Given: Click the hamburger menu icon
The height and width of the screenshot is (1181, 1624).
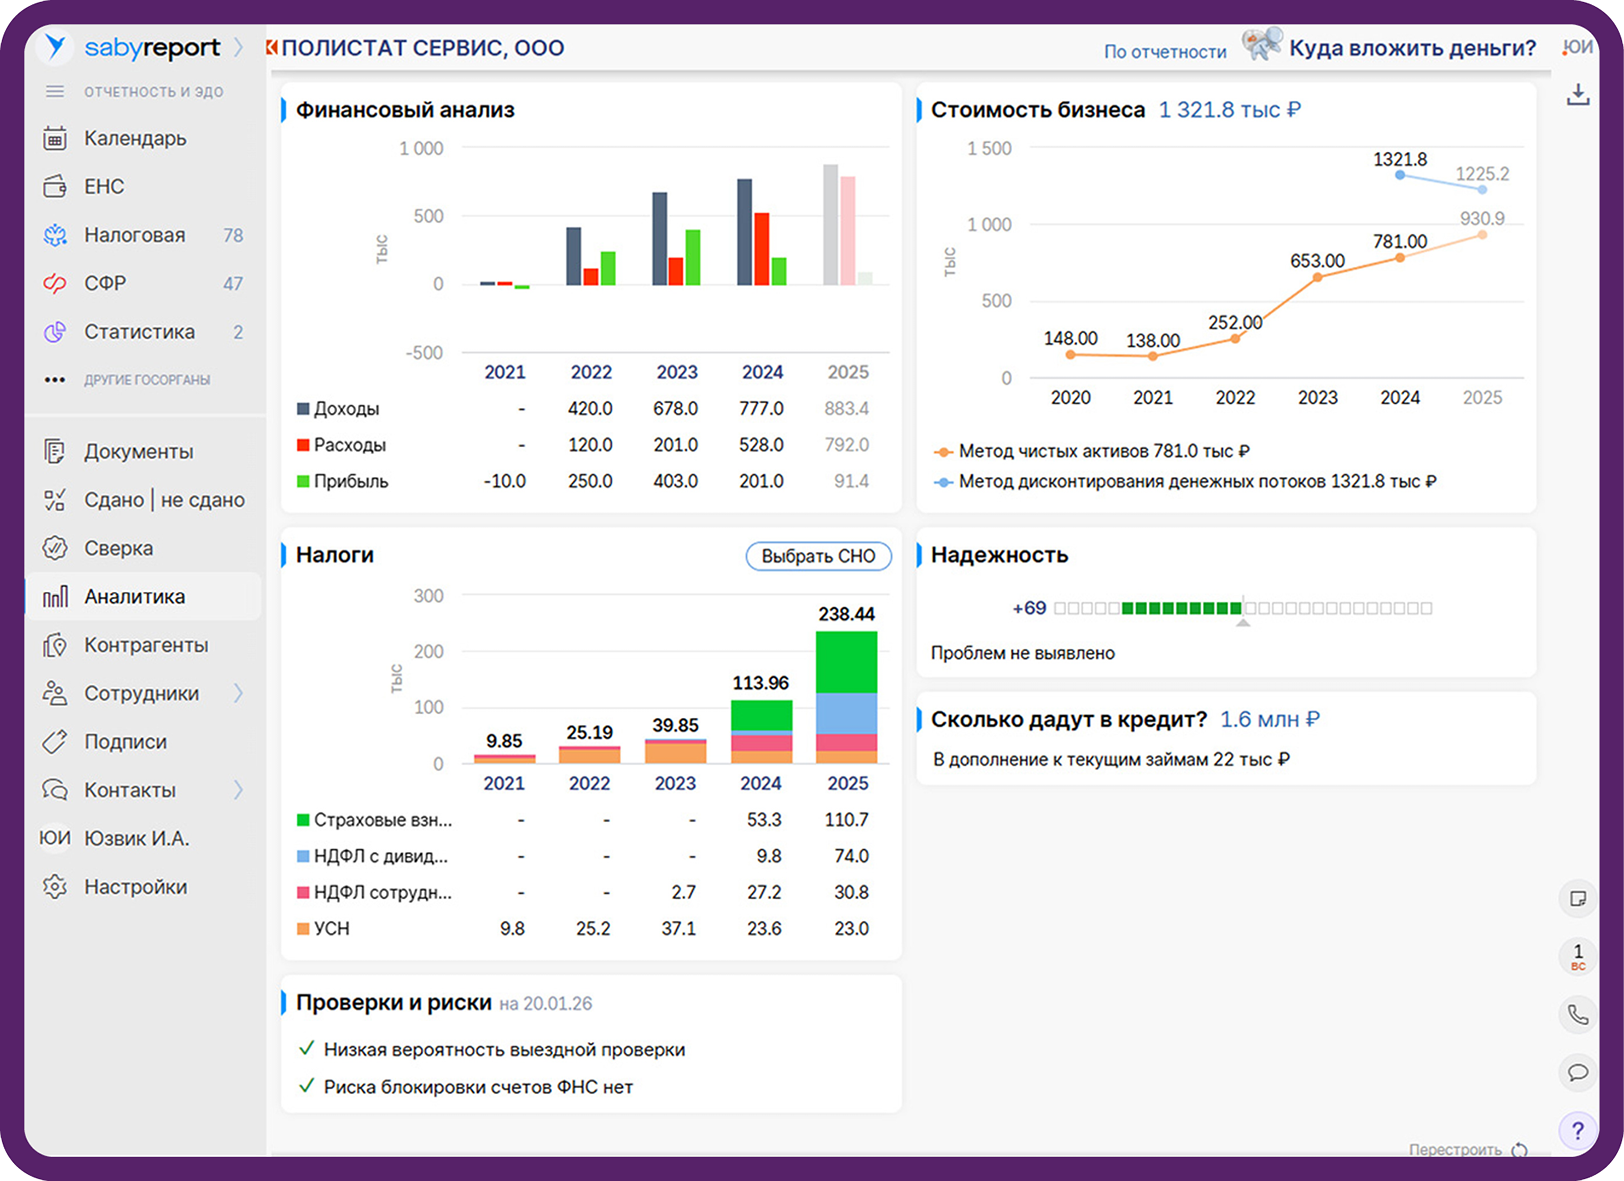Looking at the screenshot, I should 55,92.
